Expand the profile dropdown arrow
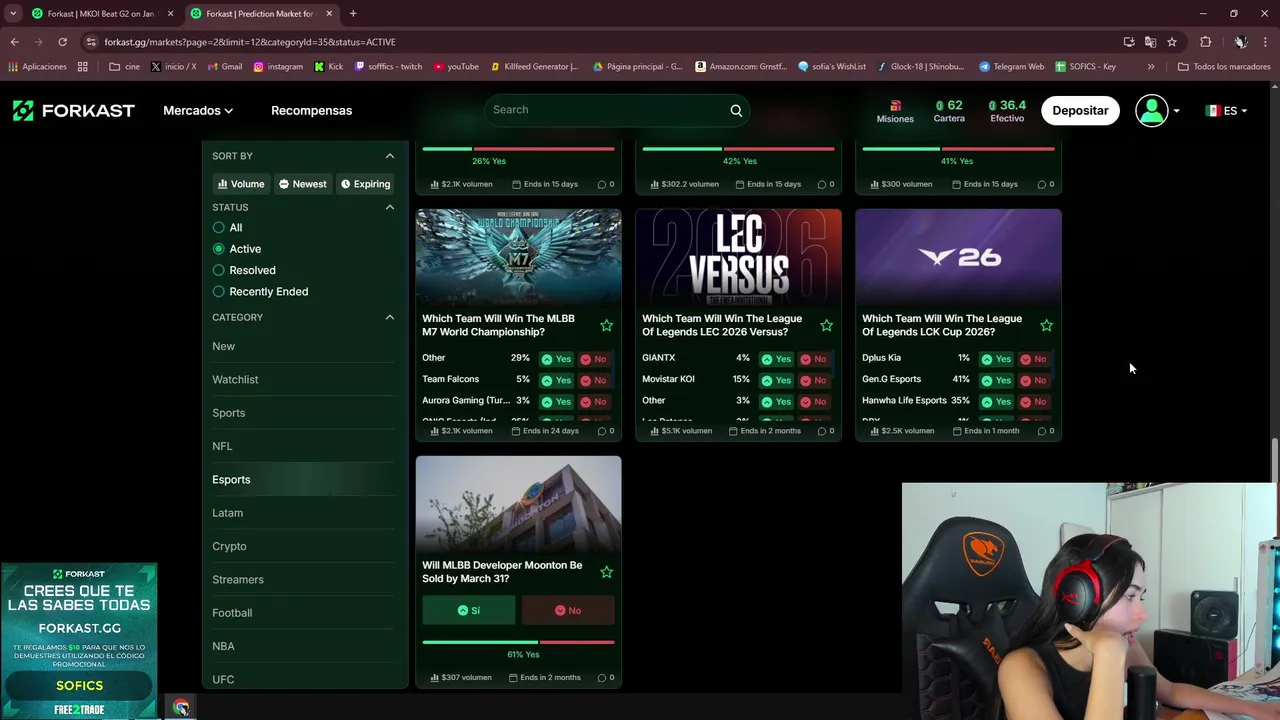 pos(1176,111)
